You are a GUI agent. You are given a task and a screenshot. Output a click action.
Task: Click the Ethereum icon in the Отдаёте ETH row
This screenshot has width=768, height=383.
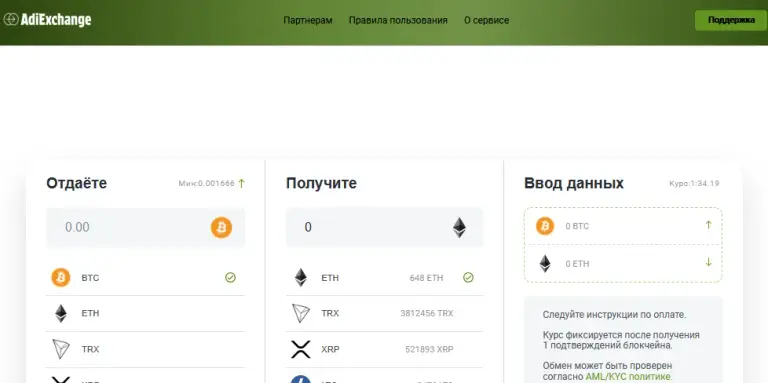[x=61, y=313]
